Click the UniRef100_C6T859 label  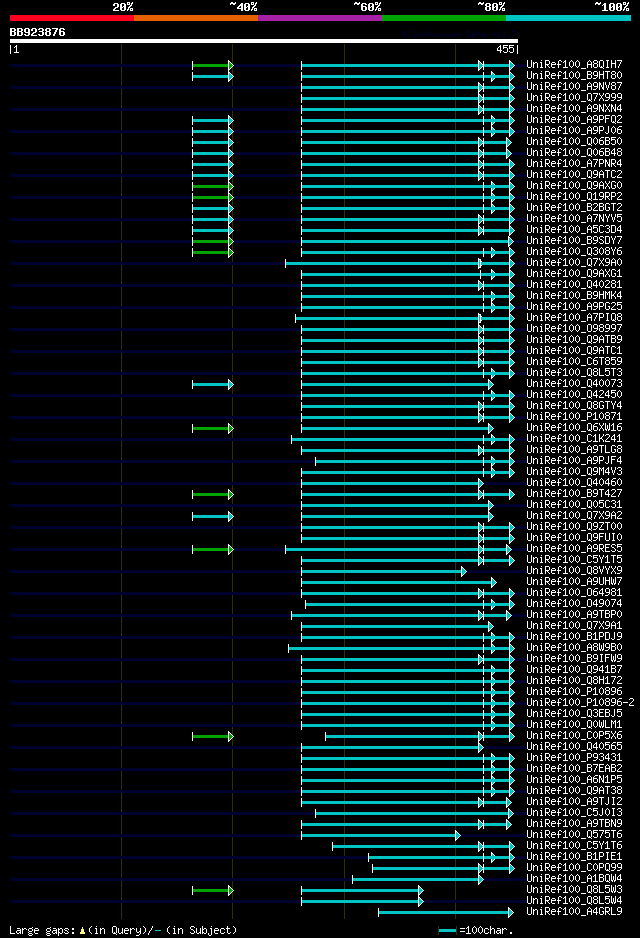tap(574, 362)
